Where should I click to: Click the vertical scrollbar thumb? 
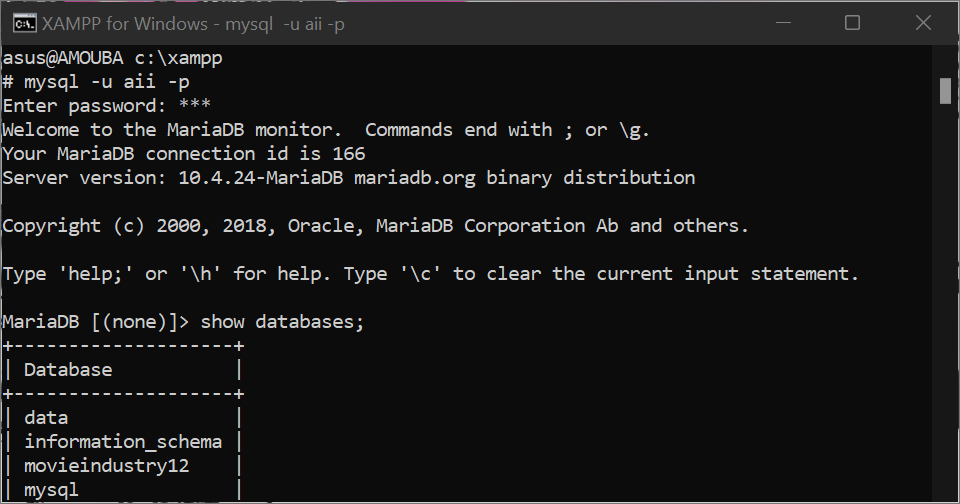click(945, 90)
